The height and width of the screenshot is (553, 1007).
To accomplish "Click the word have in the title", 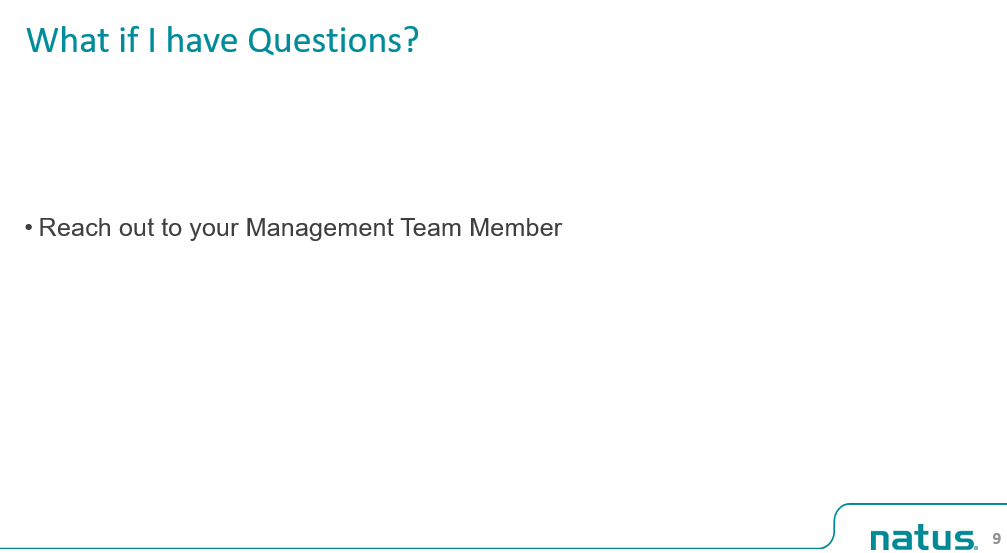I will (x=203, y=40).
